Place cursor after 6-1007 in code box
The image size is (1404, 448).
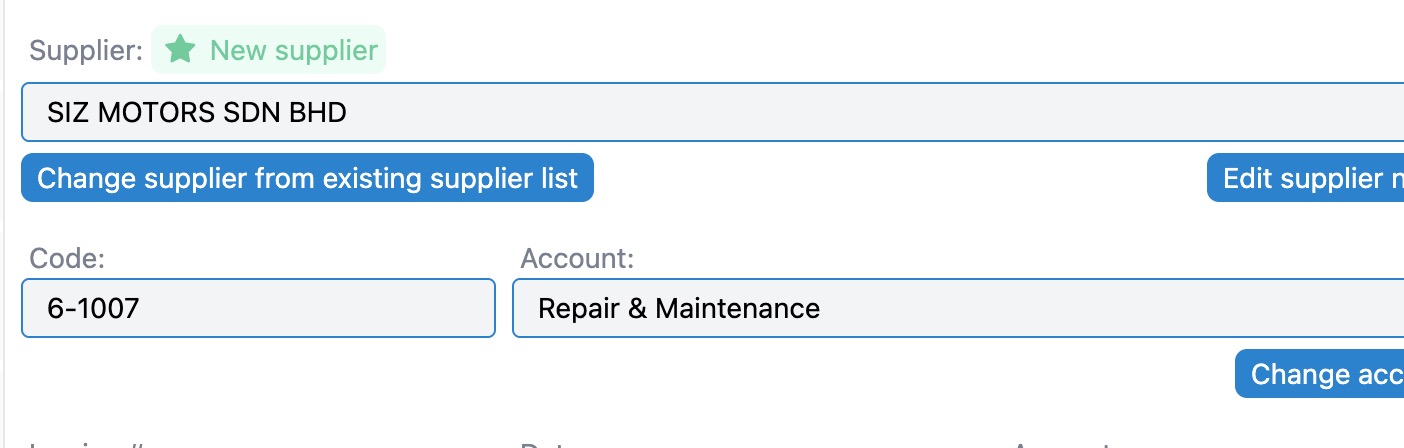[x=141, y=308]
